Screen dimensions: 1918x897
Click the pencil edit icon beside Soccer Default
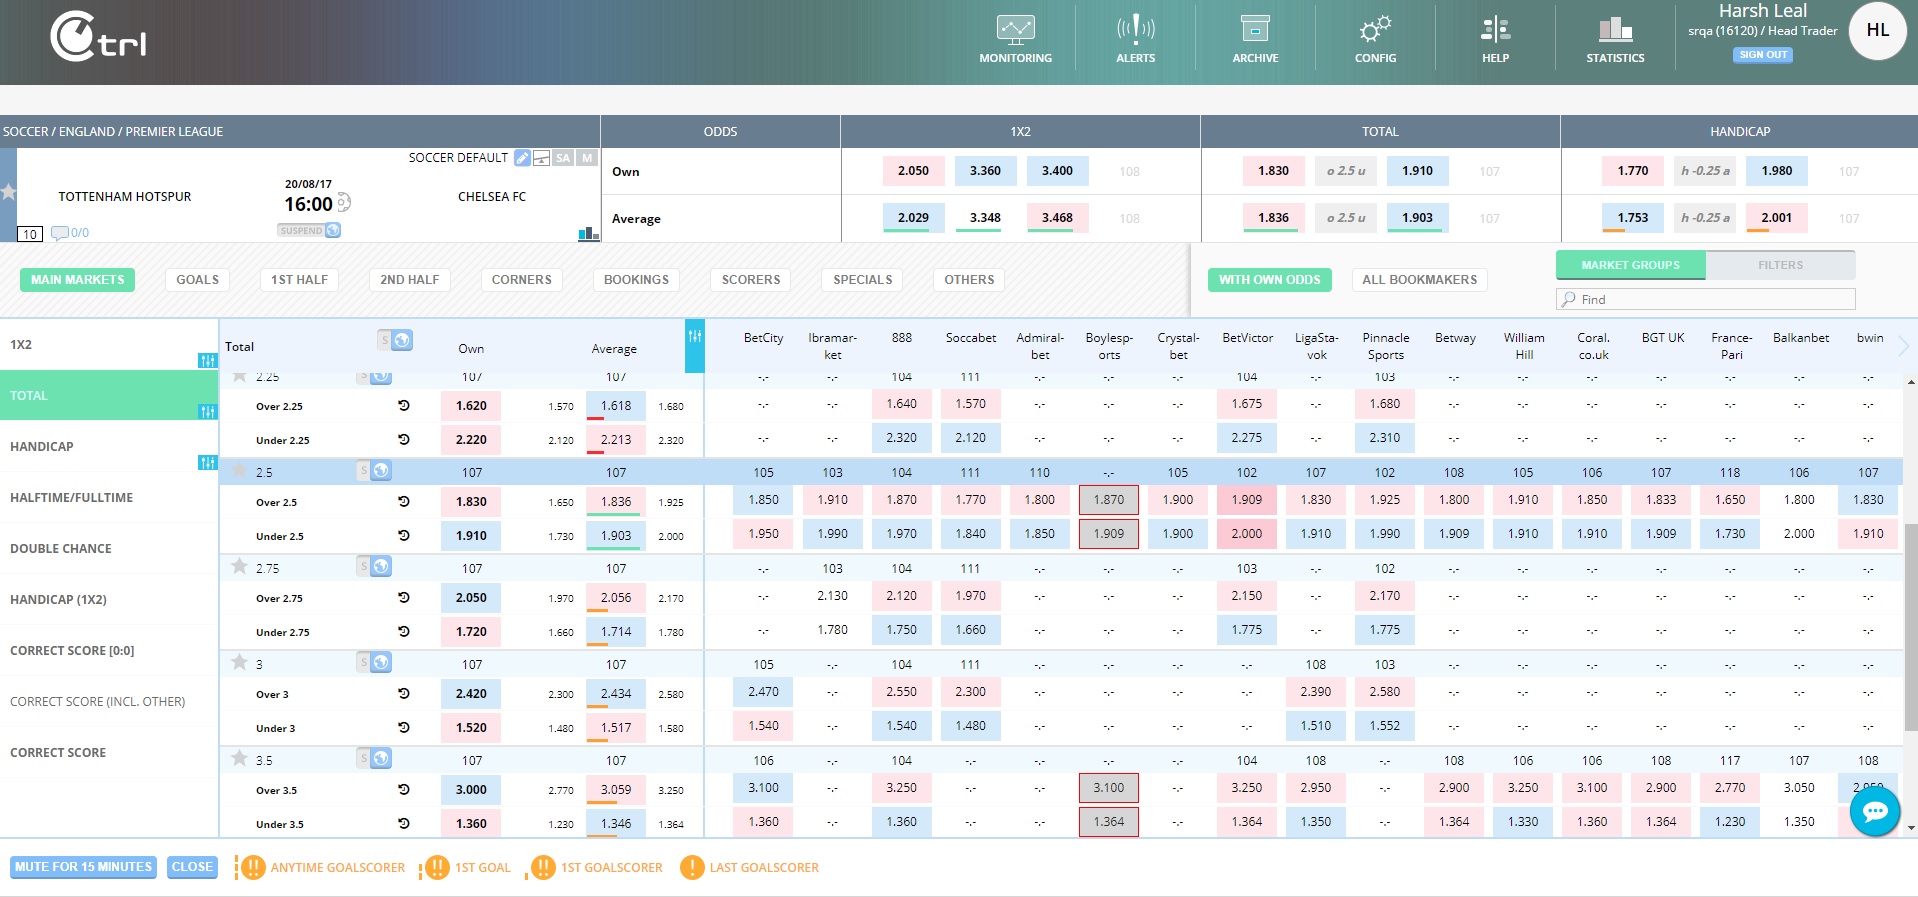click(522, 158)
